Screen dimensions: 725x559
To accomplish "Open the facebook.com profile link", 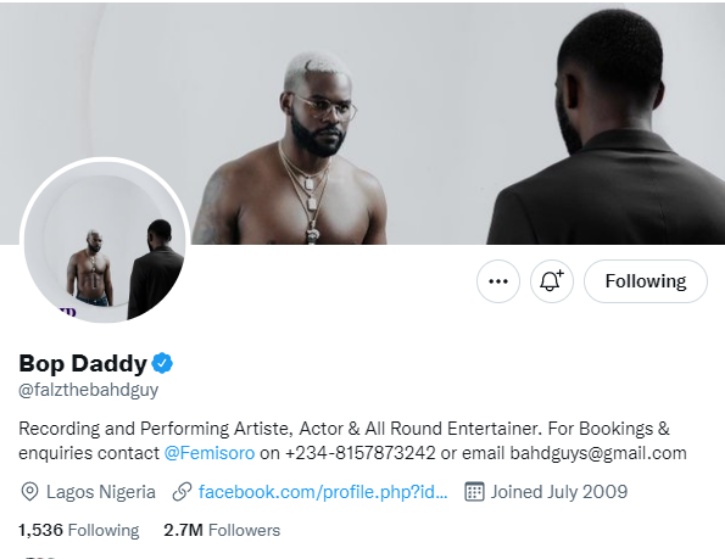I will (x=322, y=492).
